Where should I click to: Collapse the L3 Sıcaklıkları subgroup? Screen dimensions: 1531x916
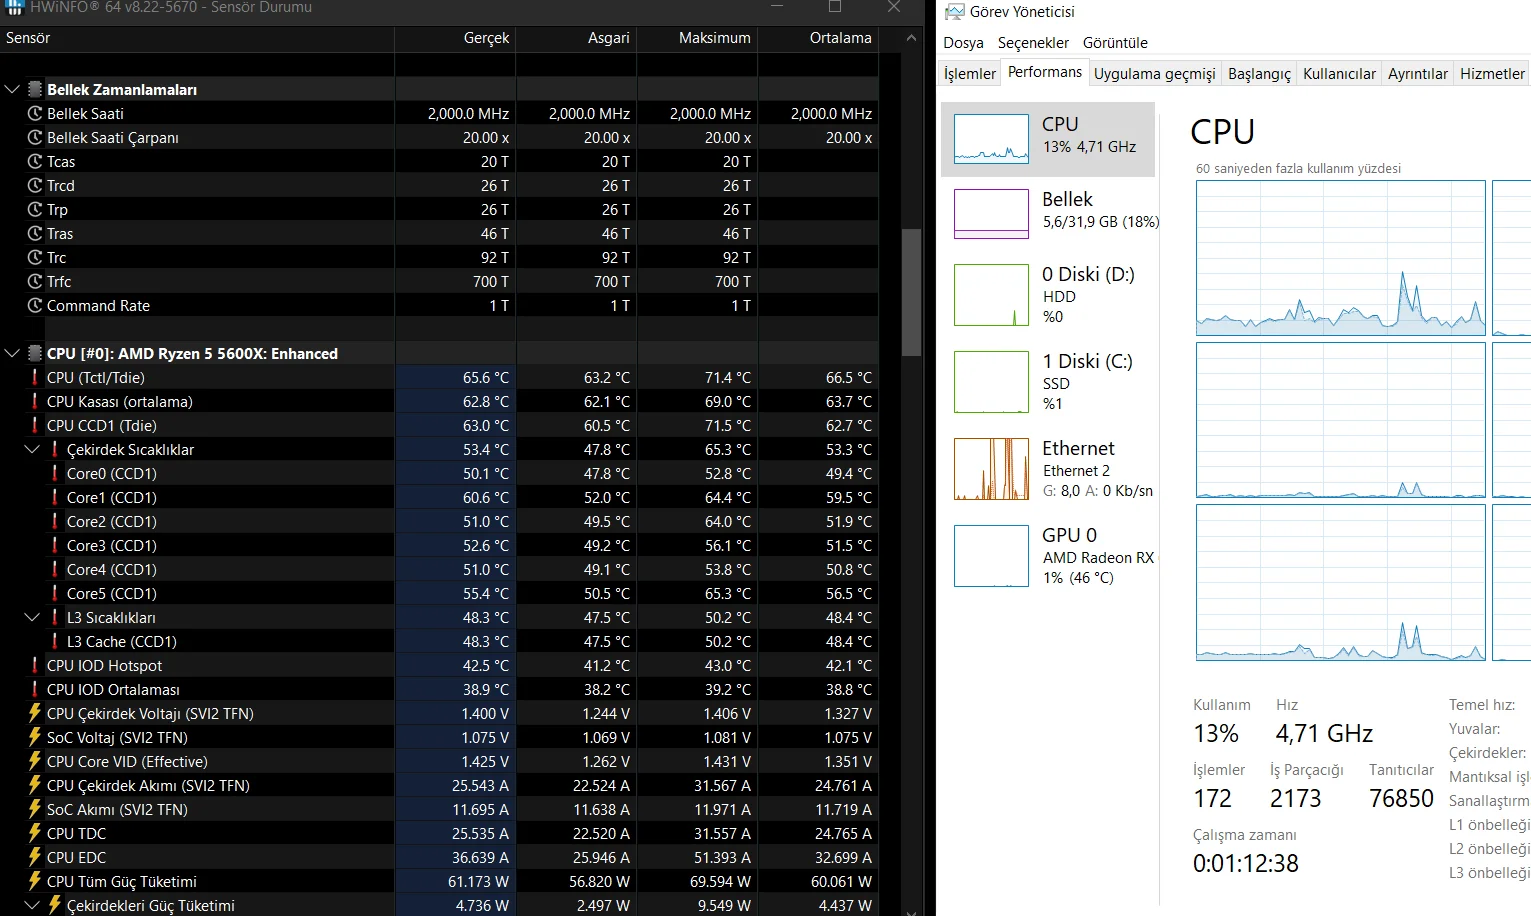tap(32, 618)
